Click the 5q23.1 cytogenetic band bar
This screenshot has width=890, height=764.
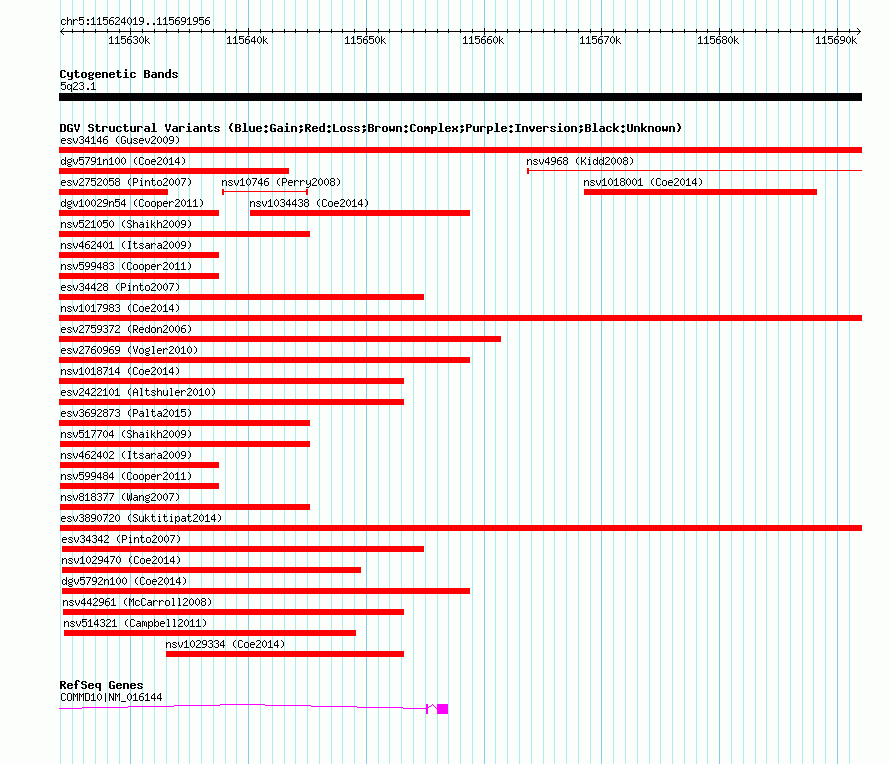pyautogui.click(x=460, y=97)
